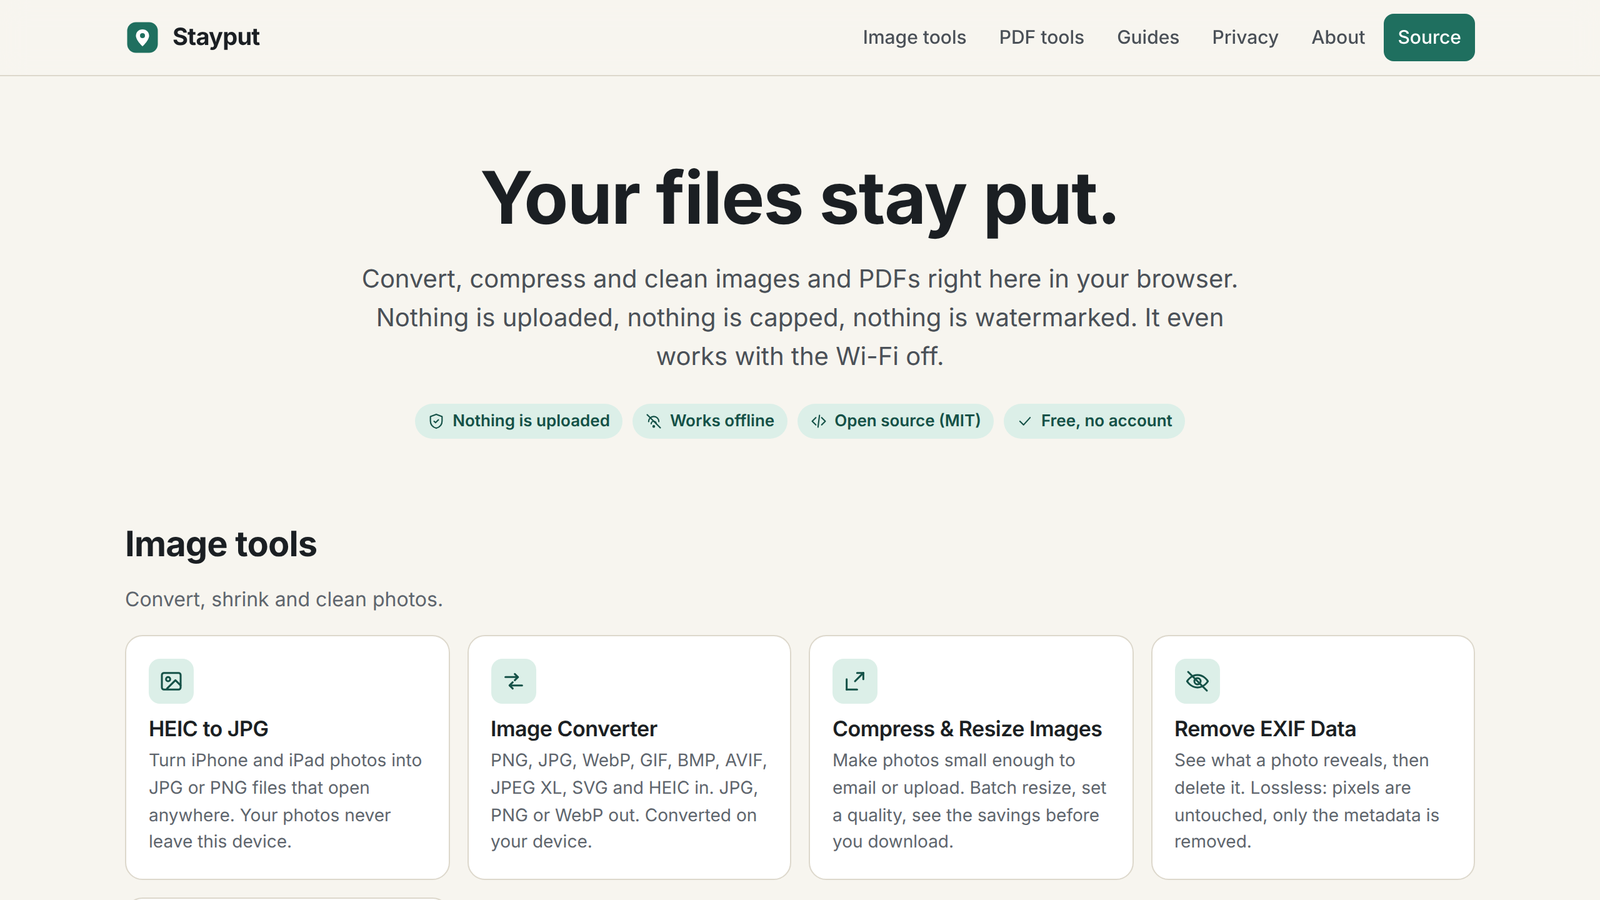
Task: Go to the Guides page
Action: [x=1148, y=37]
